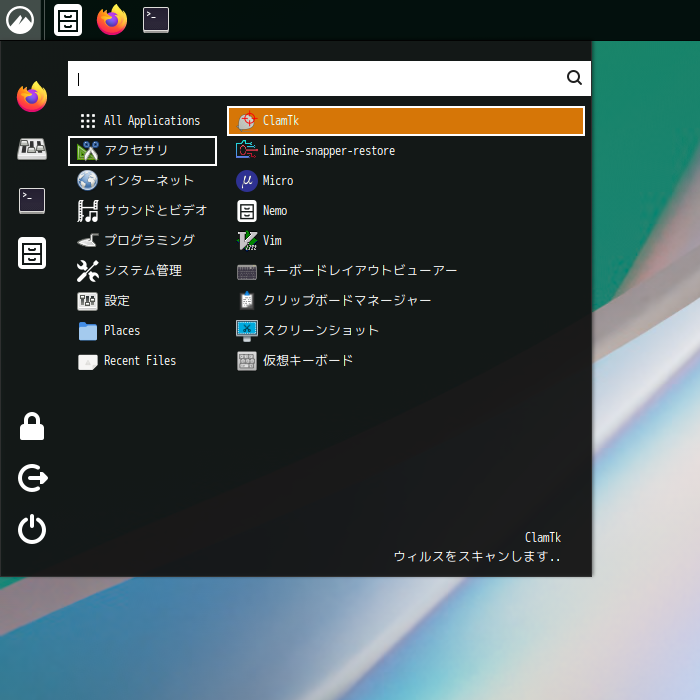This screenshot has width=700, height=700.
Task: Open the terminal from the top panel
Action: click(x=156, y=20)
